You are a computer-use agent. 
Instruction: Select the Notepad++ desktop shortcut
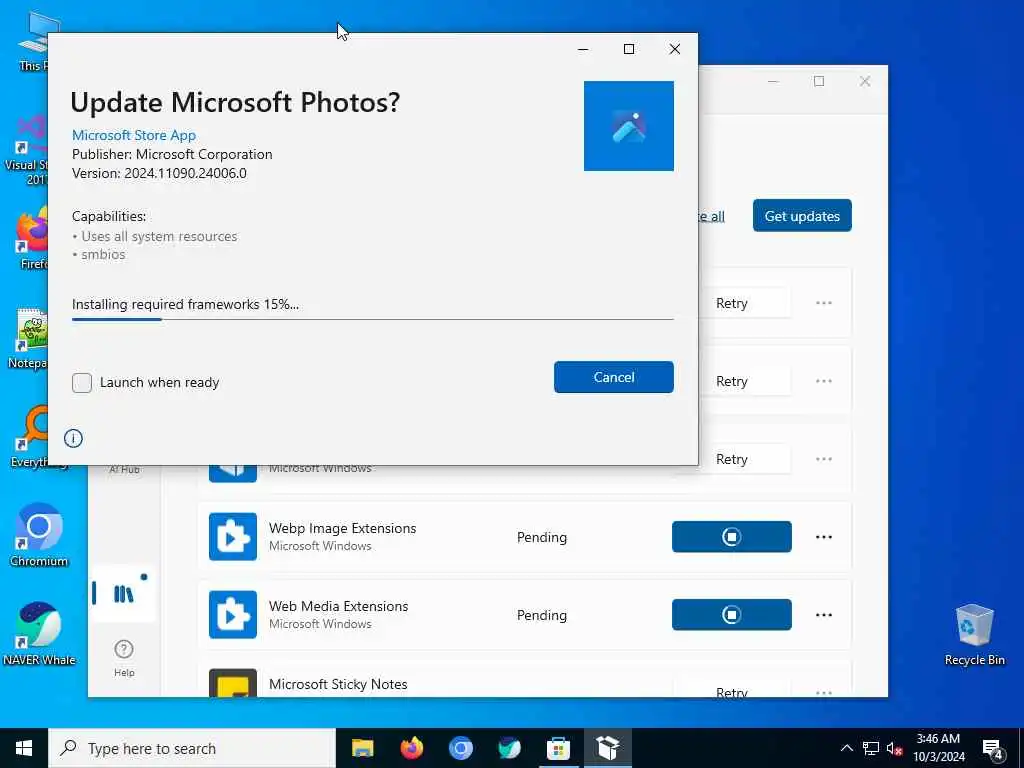click(x=30, y=338)
